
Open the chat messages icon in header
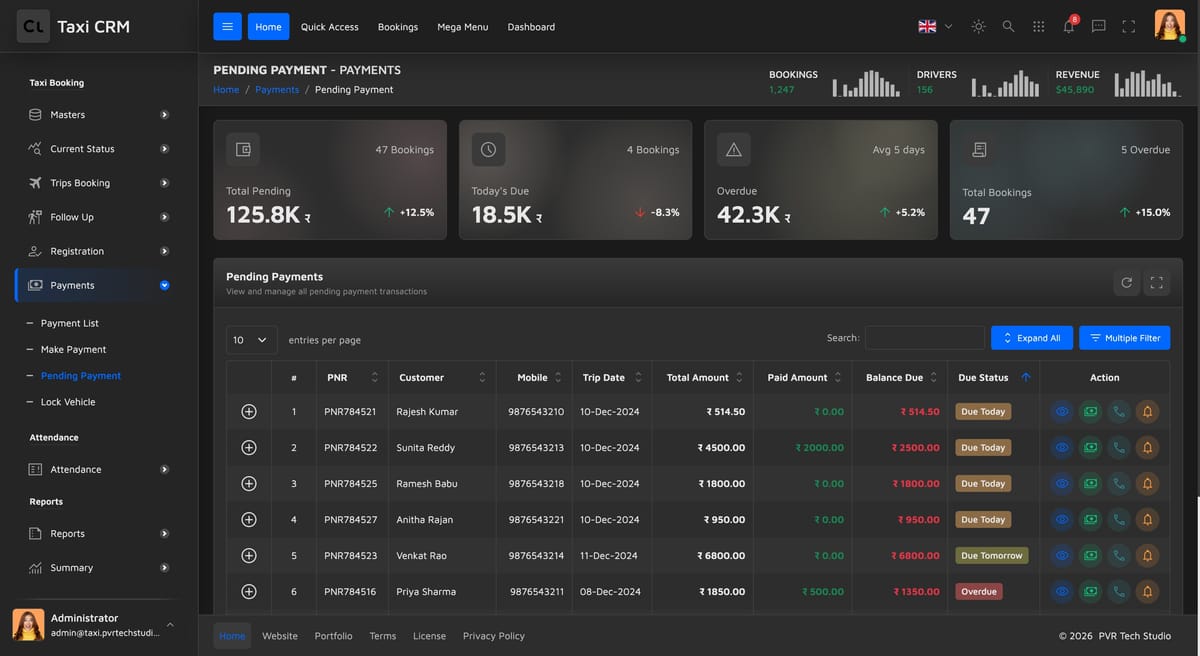[x=1098, y=26]
